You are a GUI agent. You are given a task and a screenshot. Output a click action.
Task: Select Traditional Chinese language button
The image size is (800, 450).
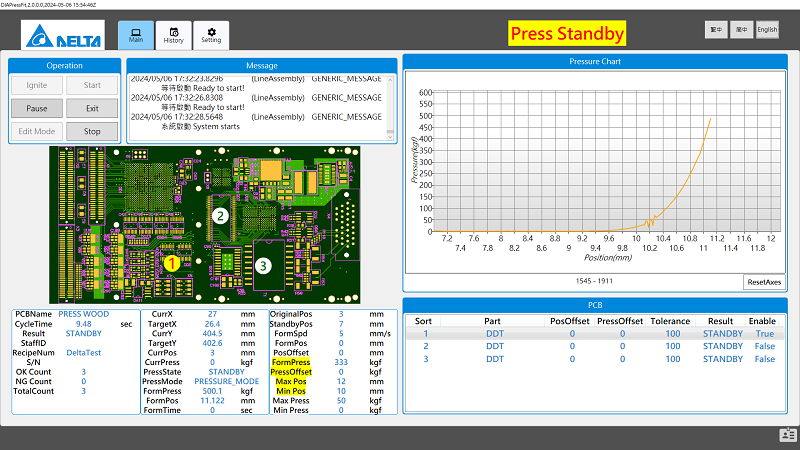(x=716, y=30)
